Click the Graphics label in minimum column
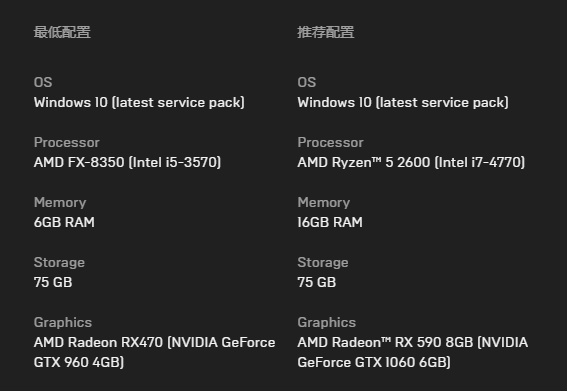 (63, 323)
